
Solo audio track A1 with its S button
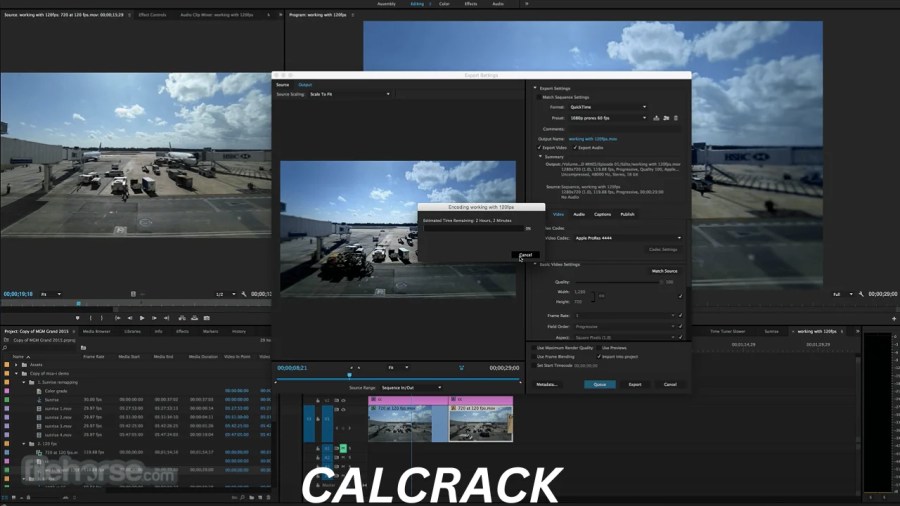pos(350,449)
